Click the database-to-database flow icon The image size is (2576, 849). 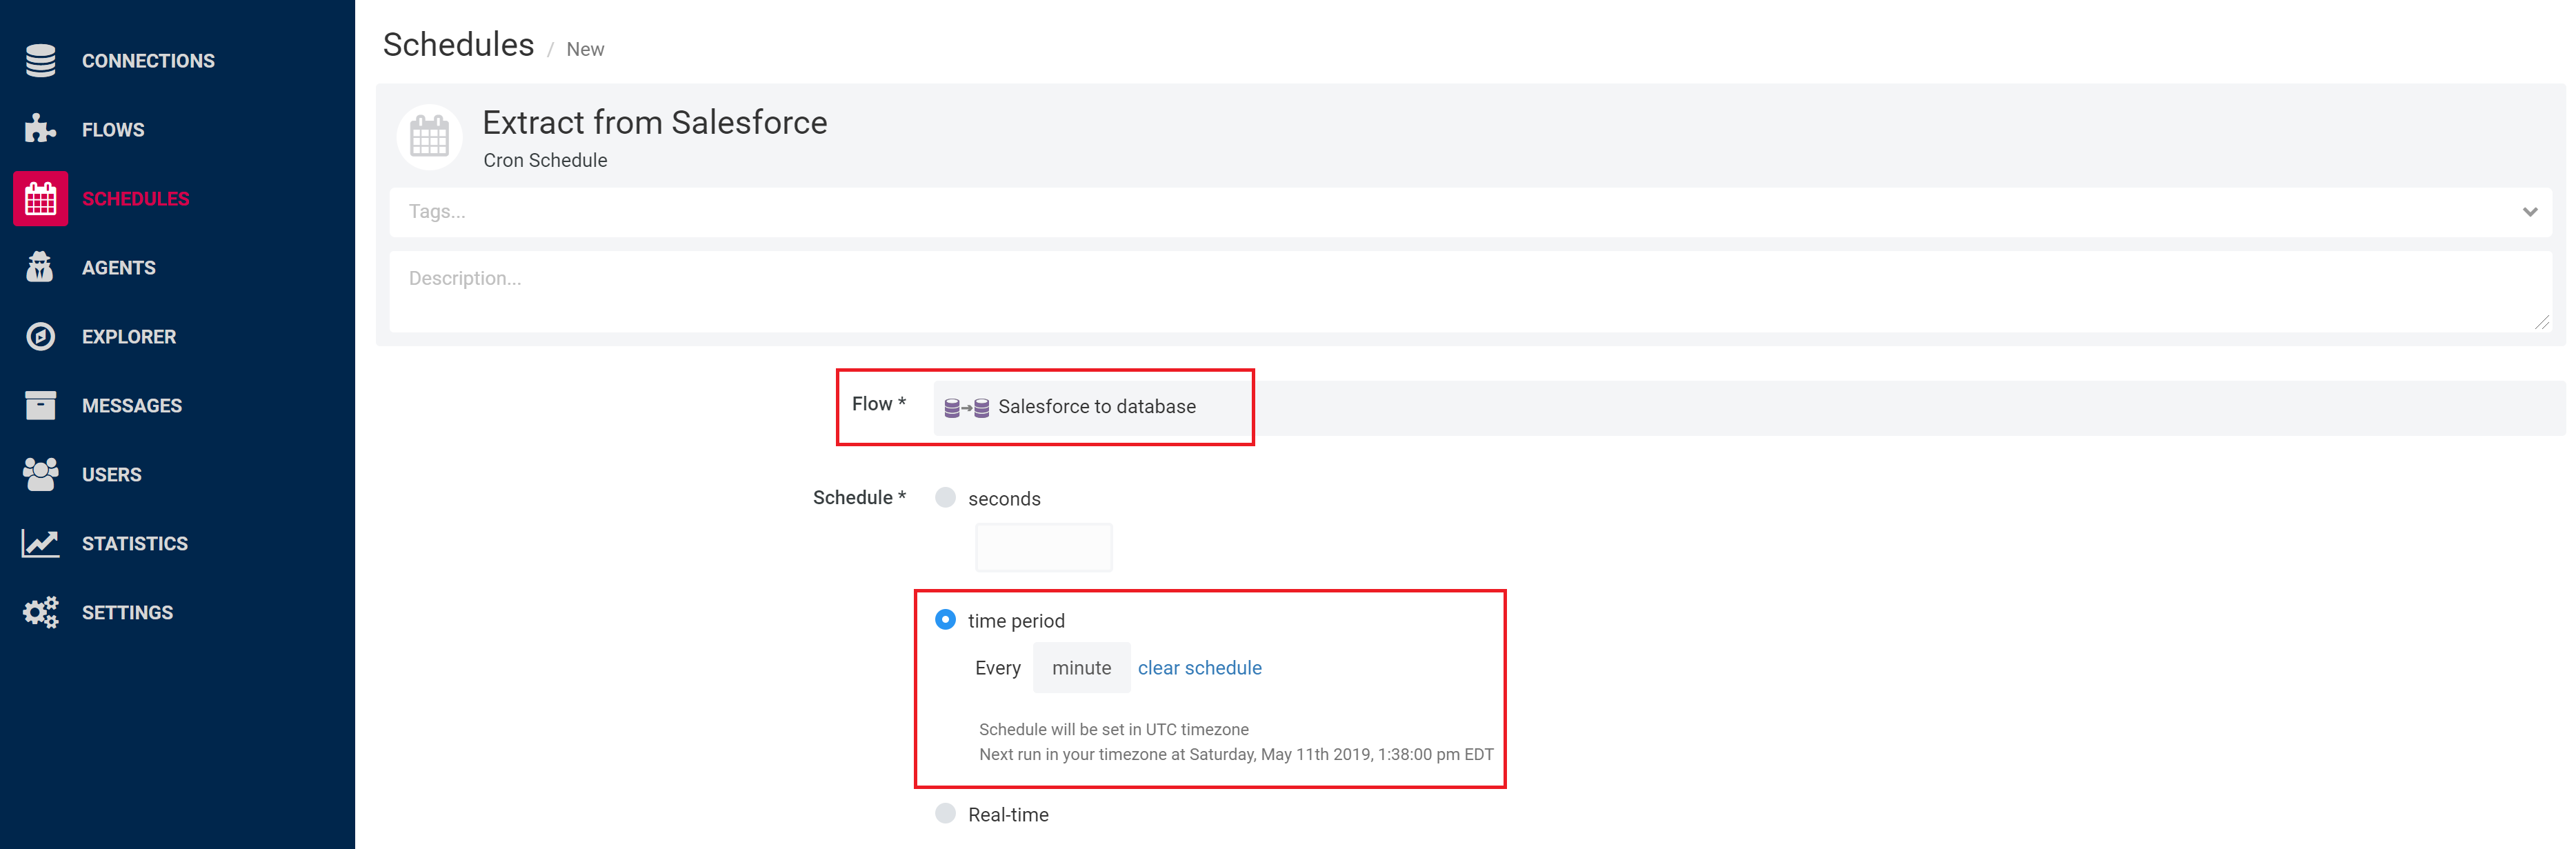click(x=966, y=407)
